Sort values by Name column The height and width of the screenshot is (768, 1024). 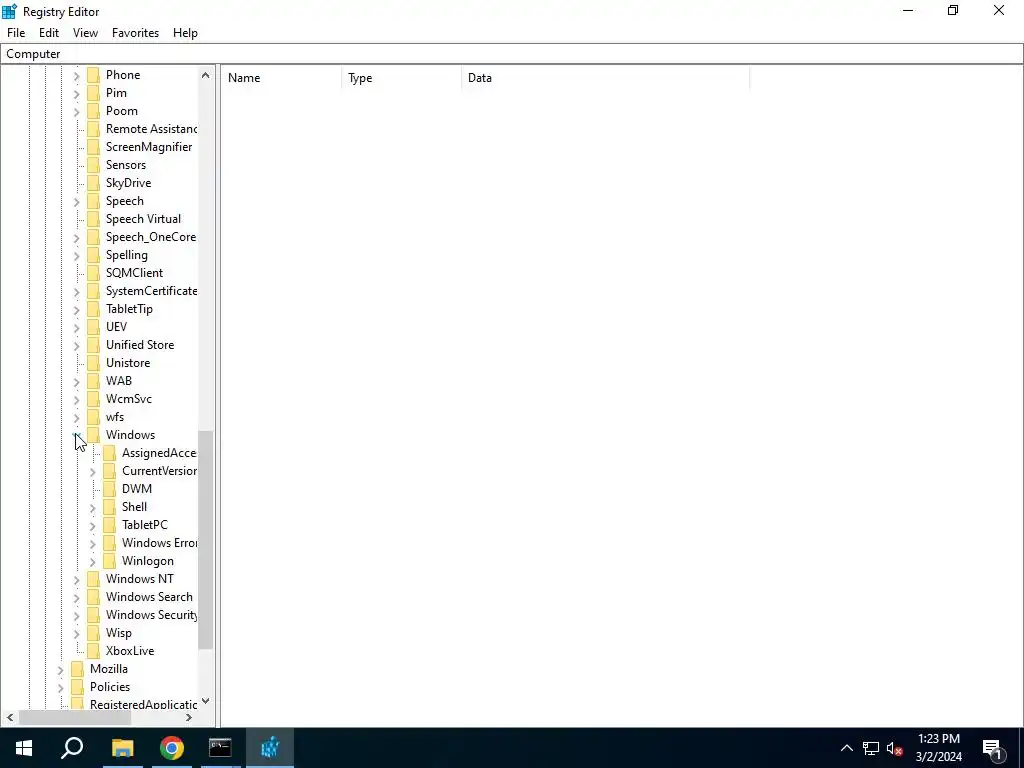tap(281, 78)
